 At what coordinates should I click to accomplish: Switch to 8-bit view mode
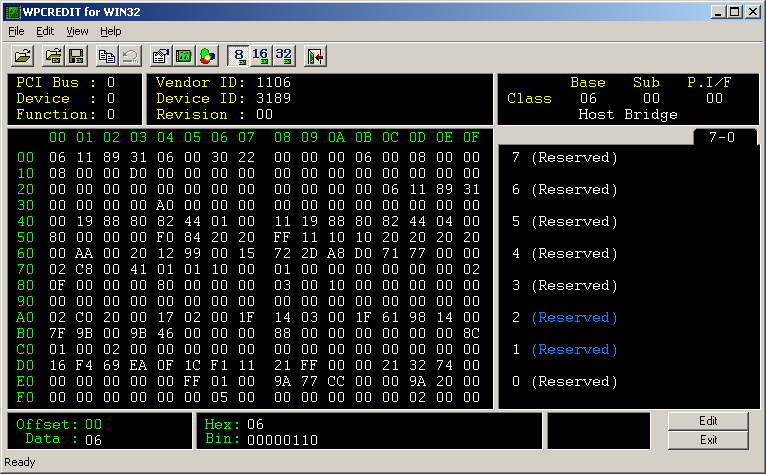click(x=238, y=56)
